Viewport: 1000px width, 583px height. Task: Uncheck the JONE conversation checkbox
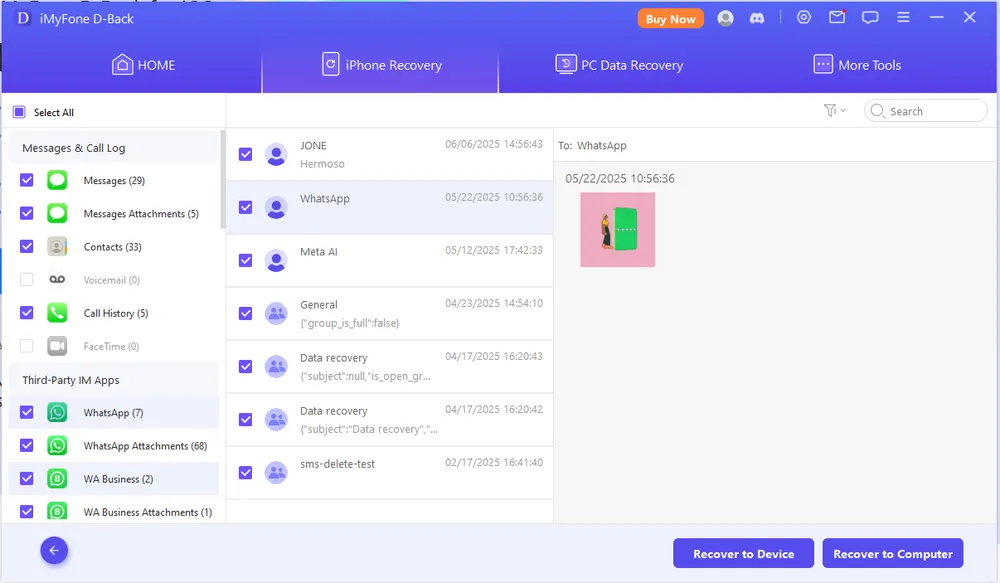click(x=246, y=154)
